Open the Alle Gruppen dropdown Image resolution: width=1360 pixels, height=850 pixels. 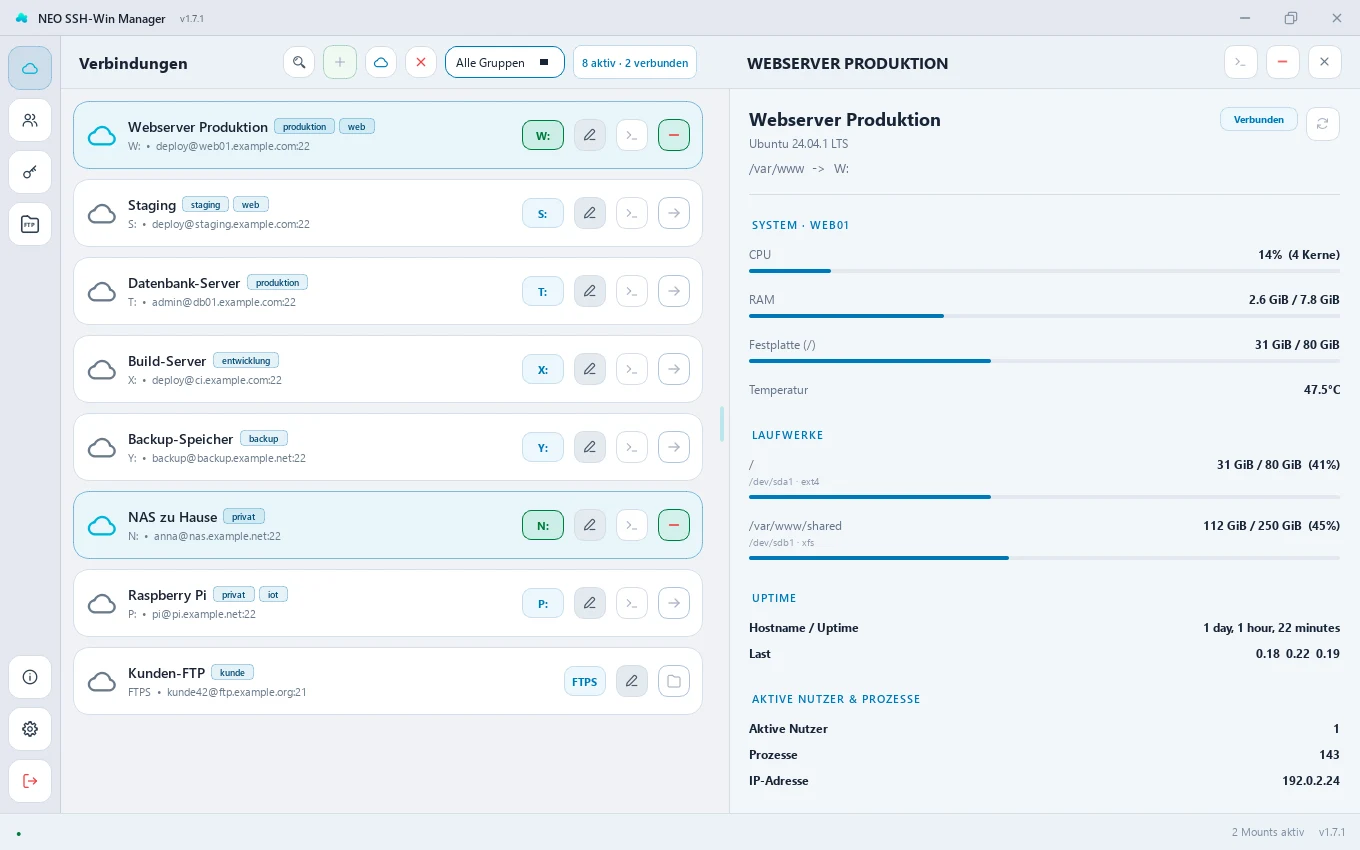pos(505,62)
